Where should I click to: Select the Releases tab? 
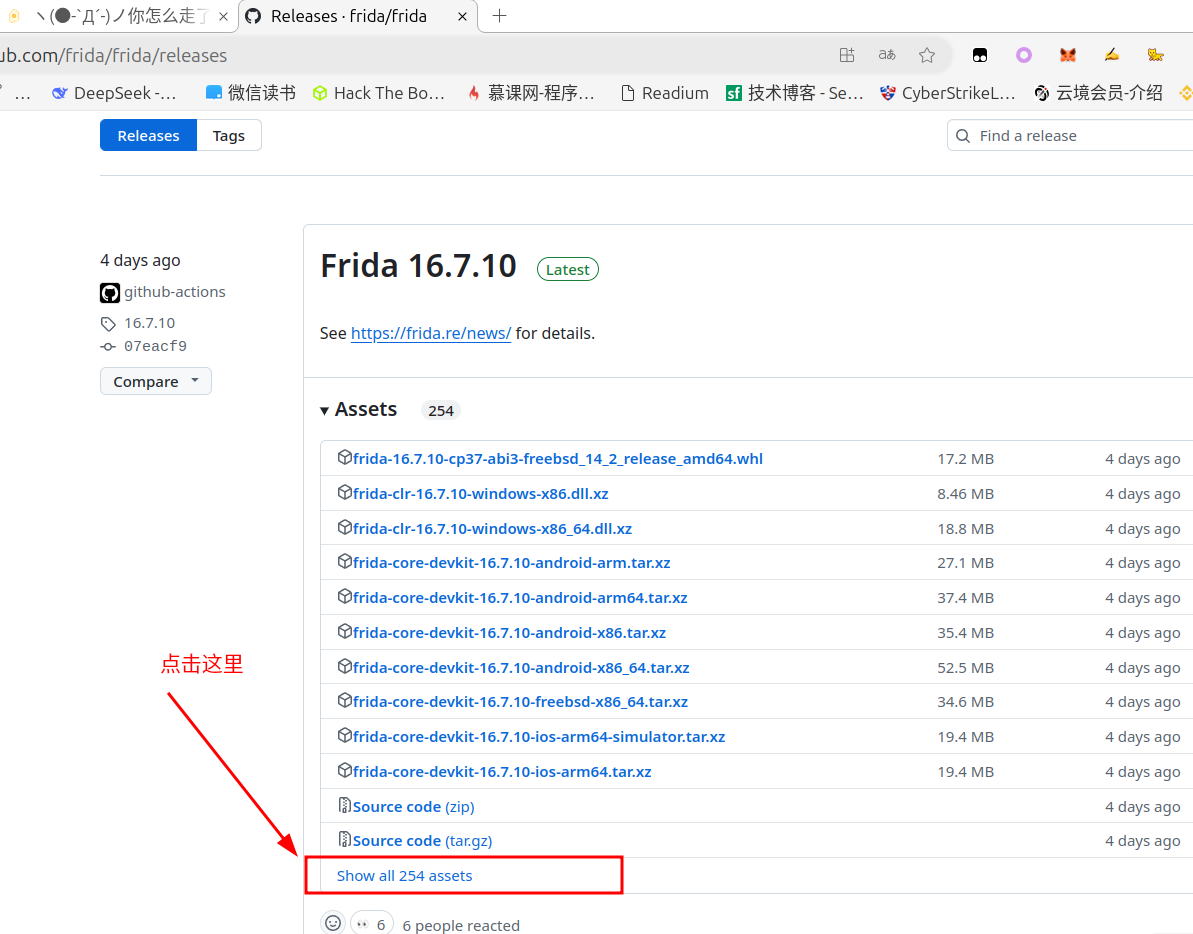pyautogui.click(x=148, y=136)
